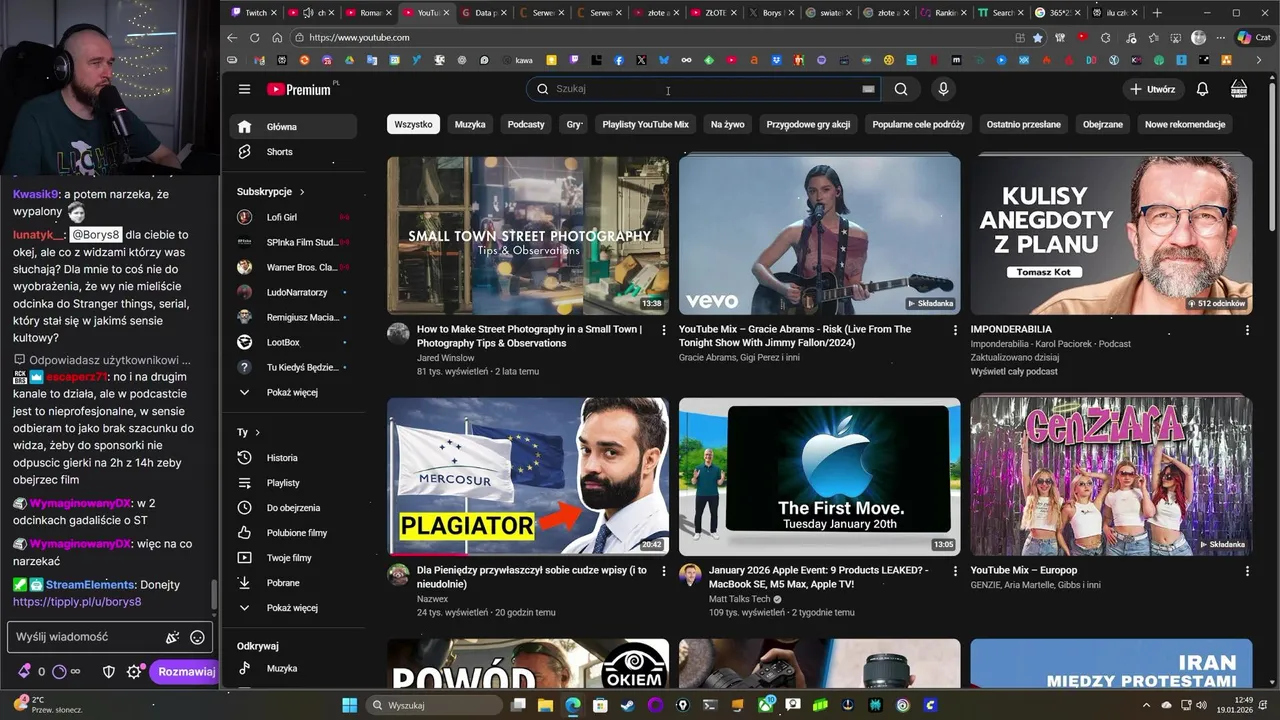Click the search magnifier button
1280x720 pixels.
[901, 89]
